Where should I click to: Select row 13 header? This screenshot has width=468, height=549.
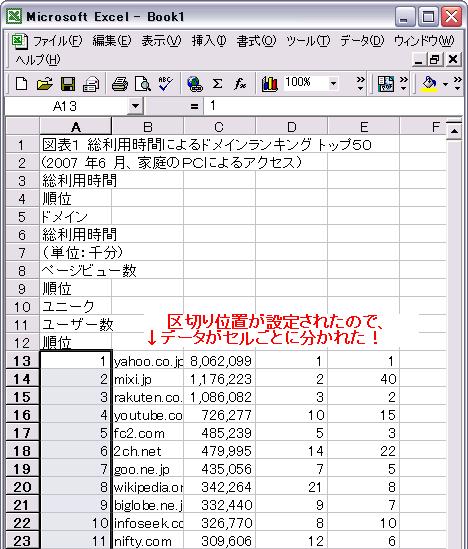(22, 361)
